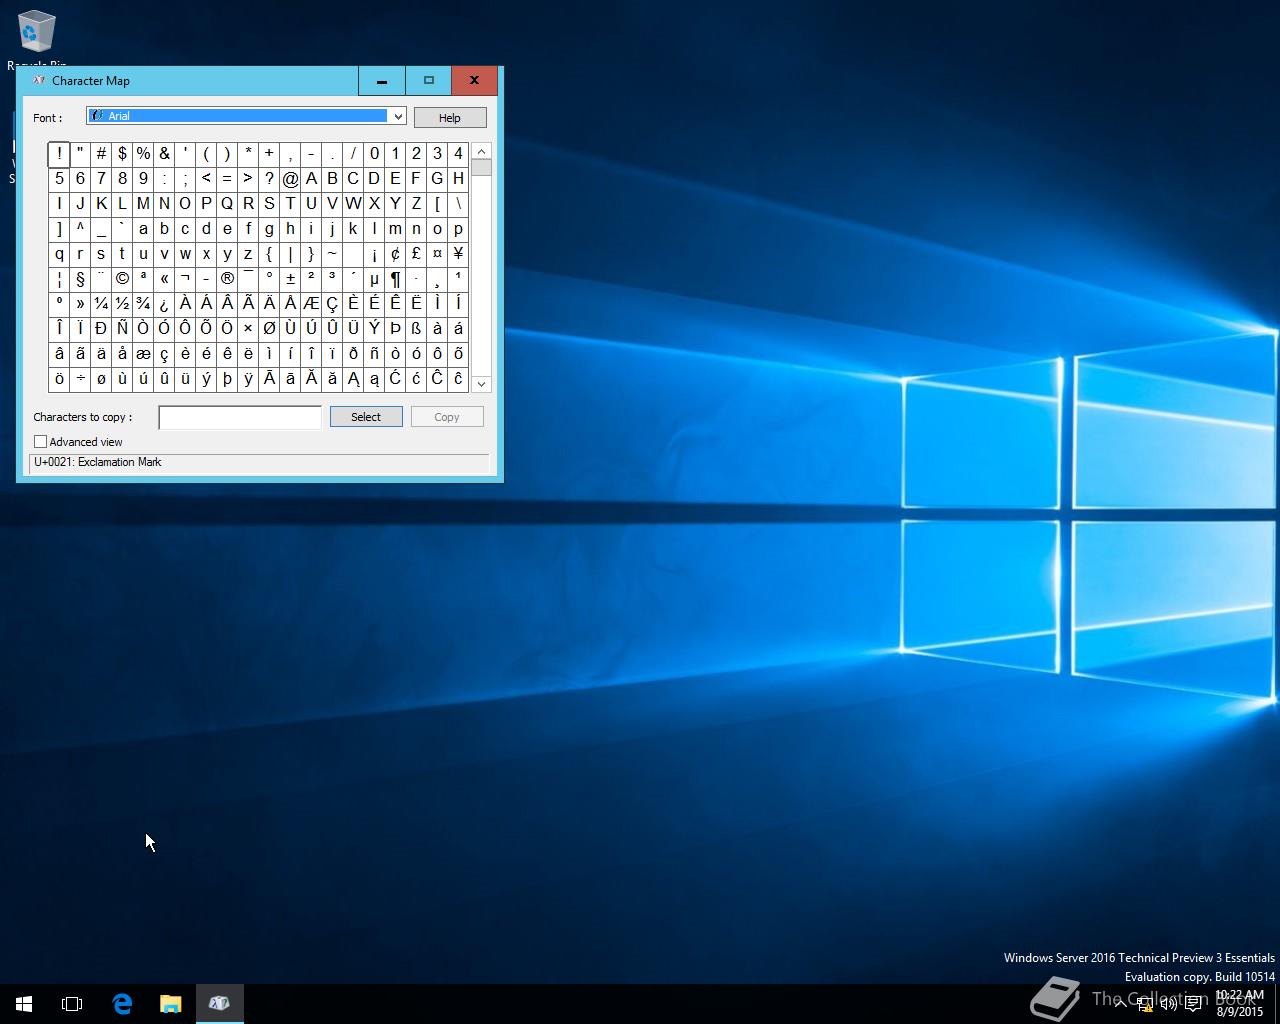Image resolution: width=1280 pixels, height=1024 pixels.
Task: Select the copyright symbol © character
Action: 122,279
